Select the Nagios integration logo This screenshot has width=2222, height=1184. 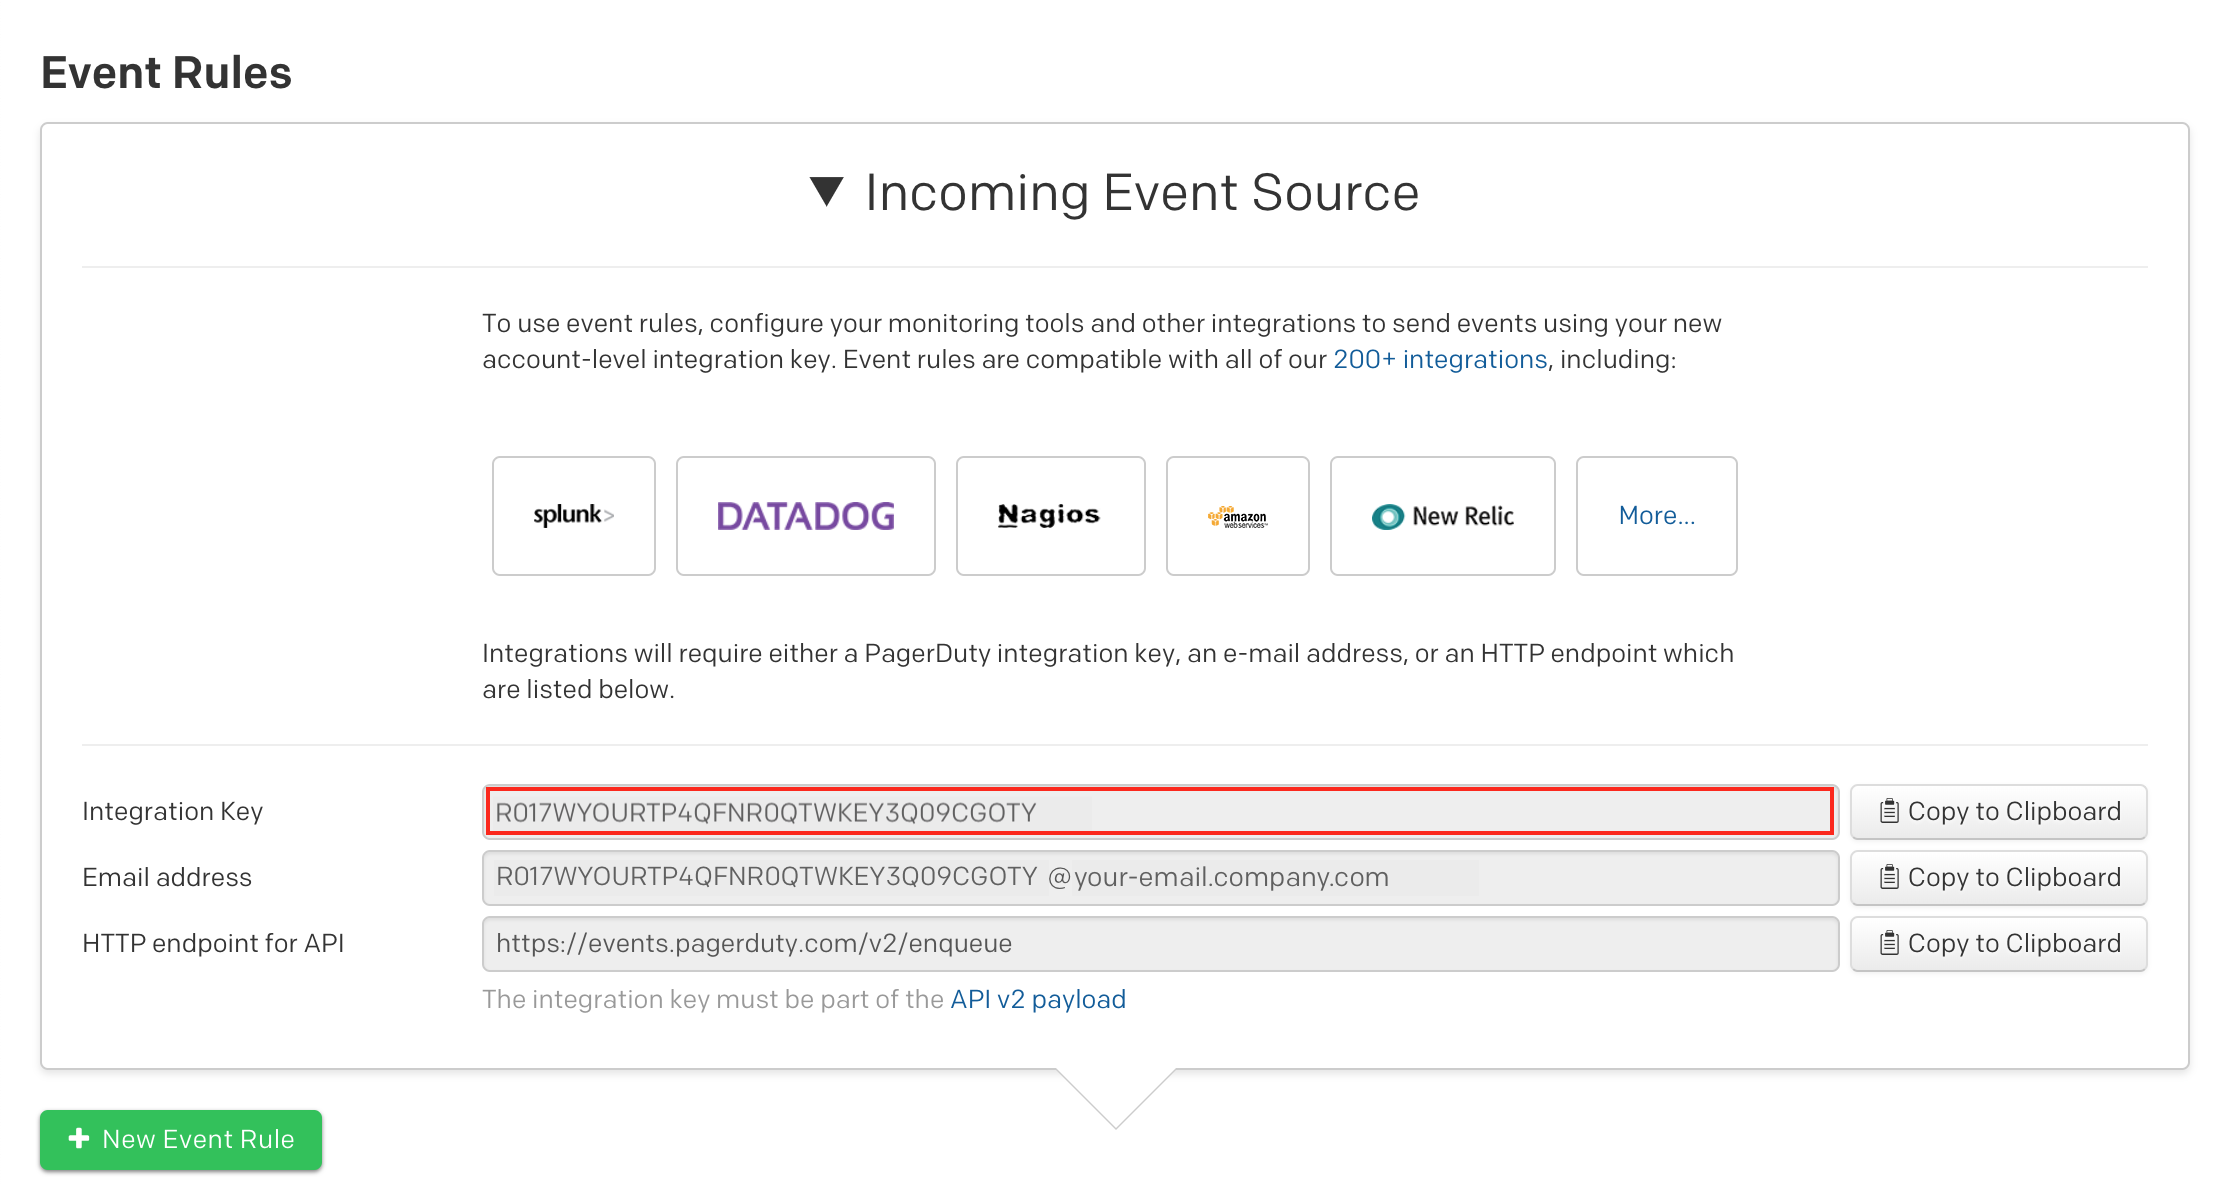coord(1050,516)
